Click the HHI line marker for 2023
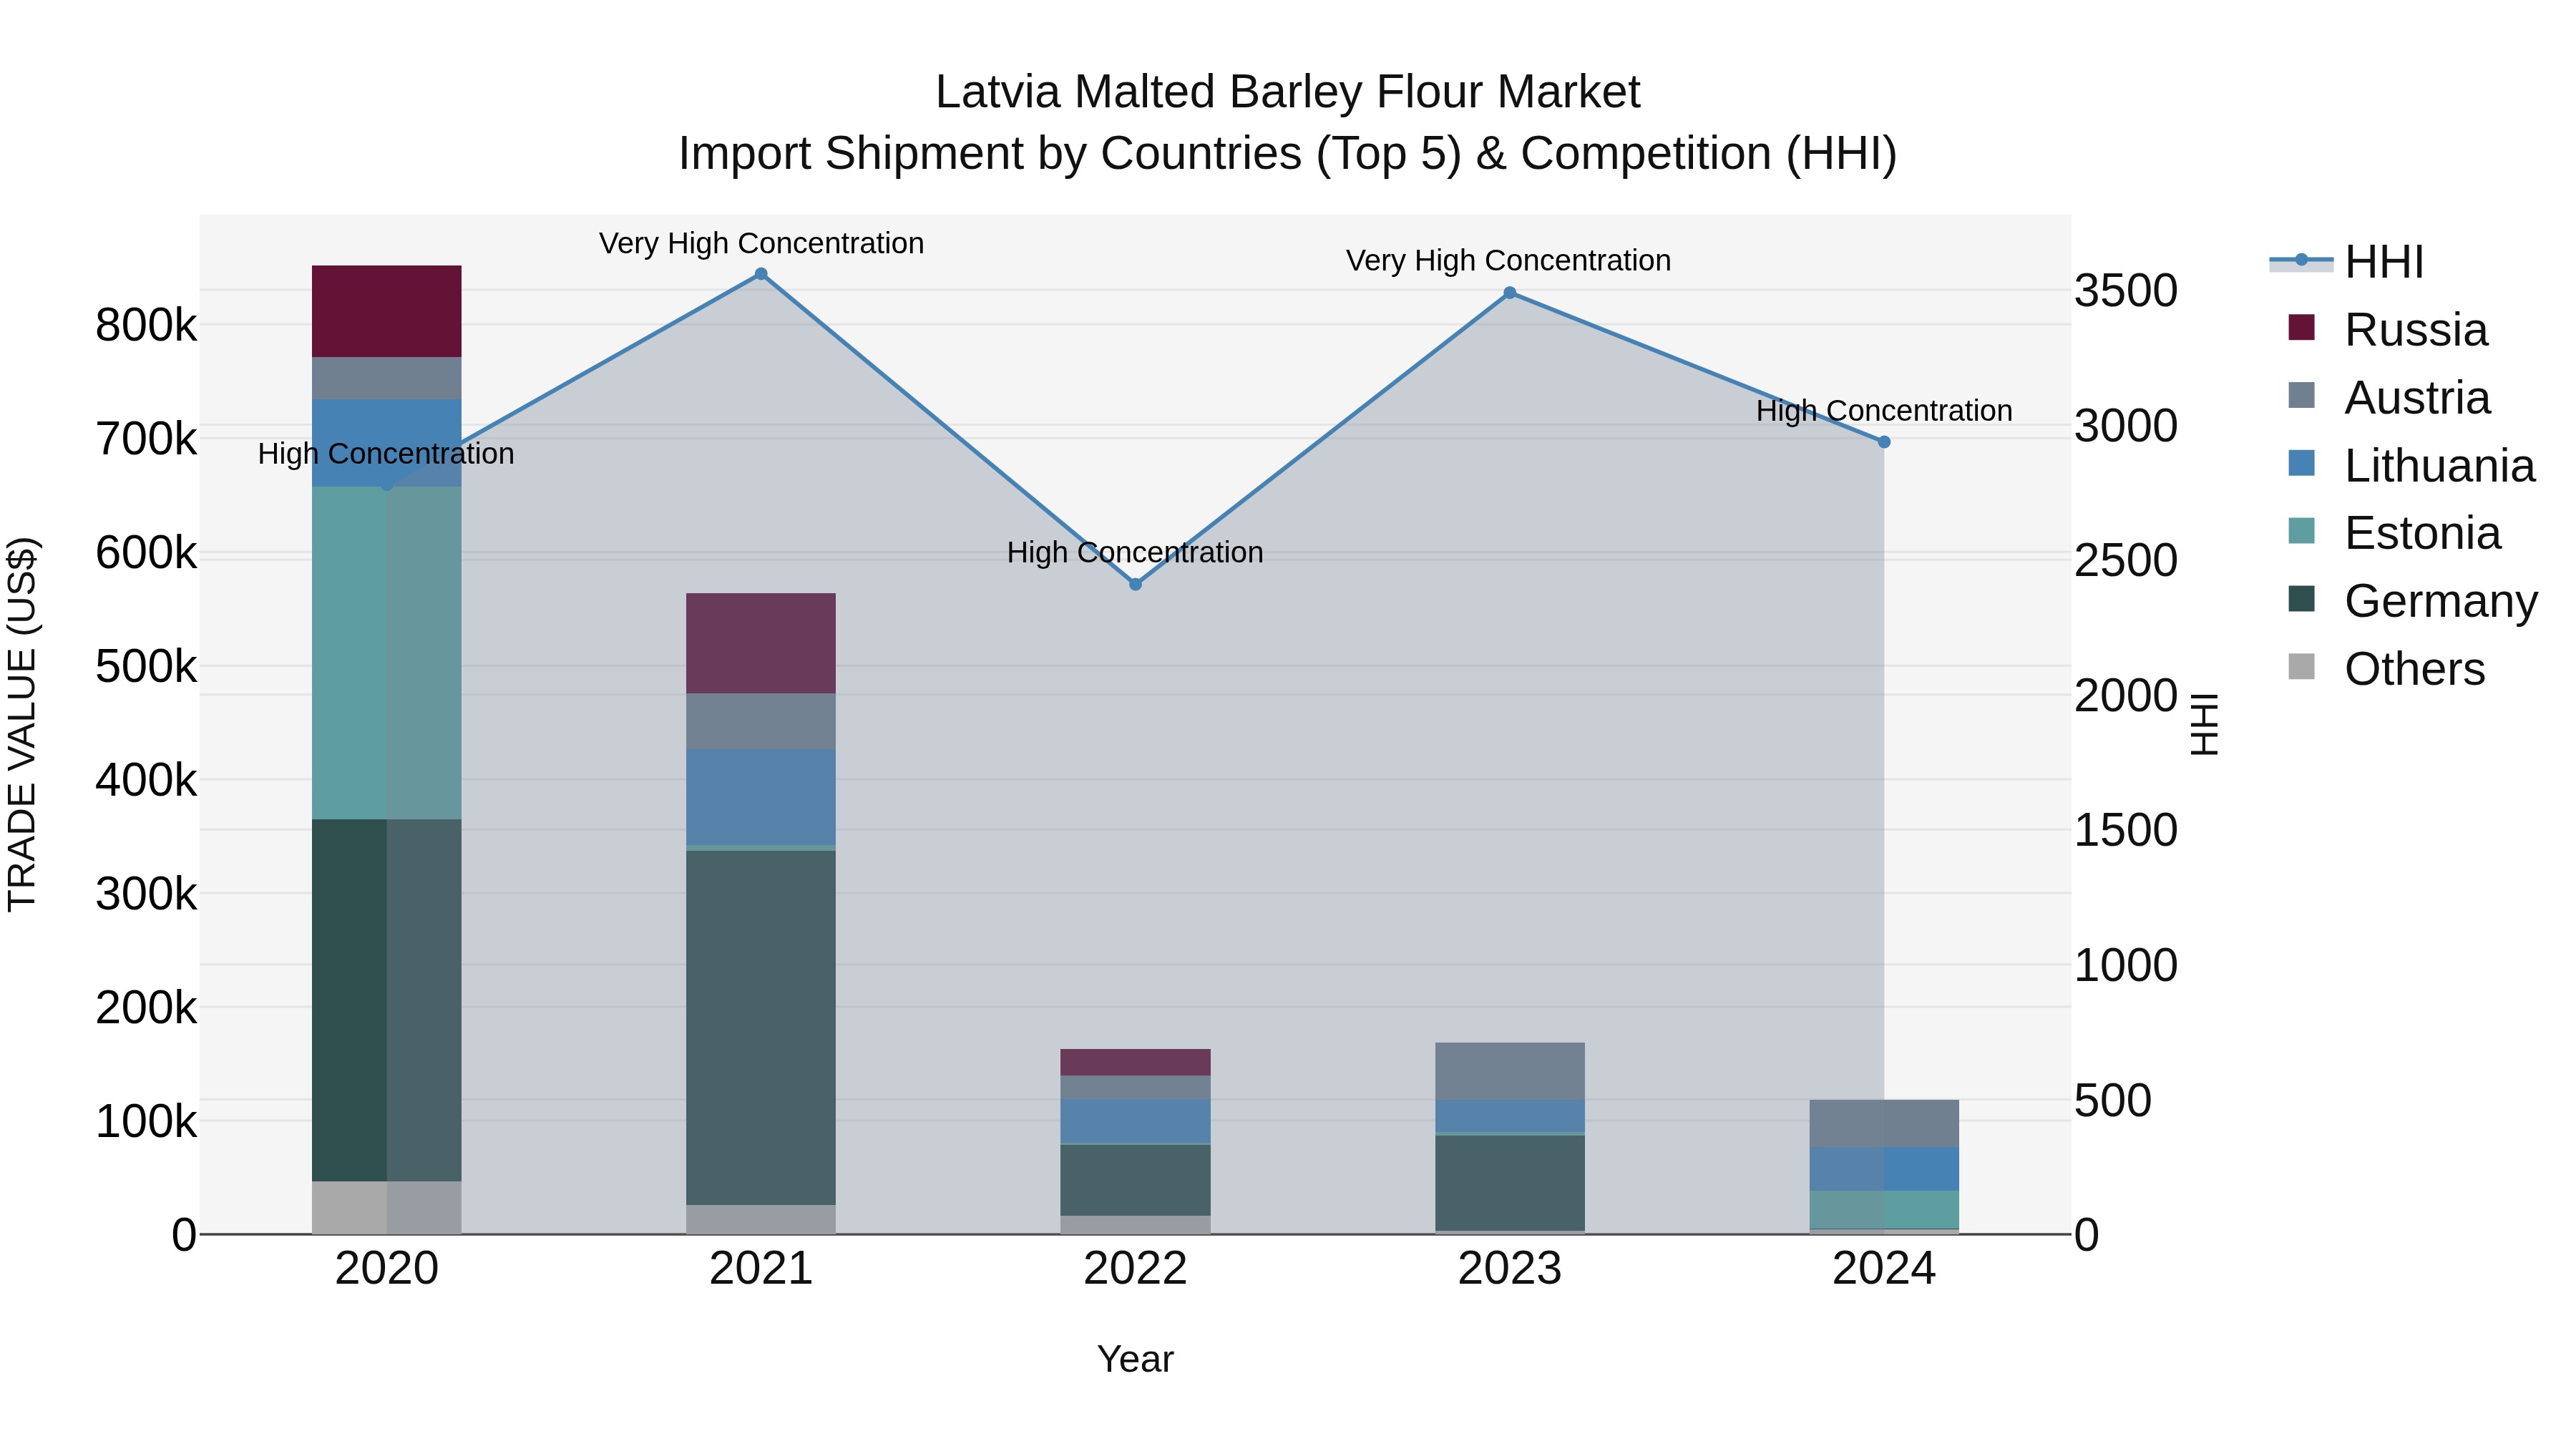 [x=1510, y=293]
